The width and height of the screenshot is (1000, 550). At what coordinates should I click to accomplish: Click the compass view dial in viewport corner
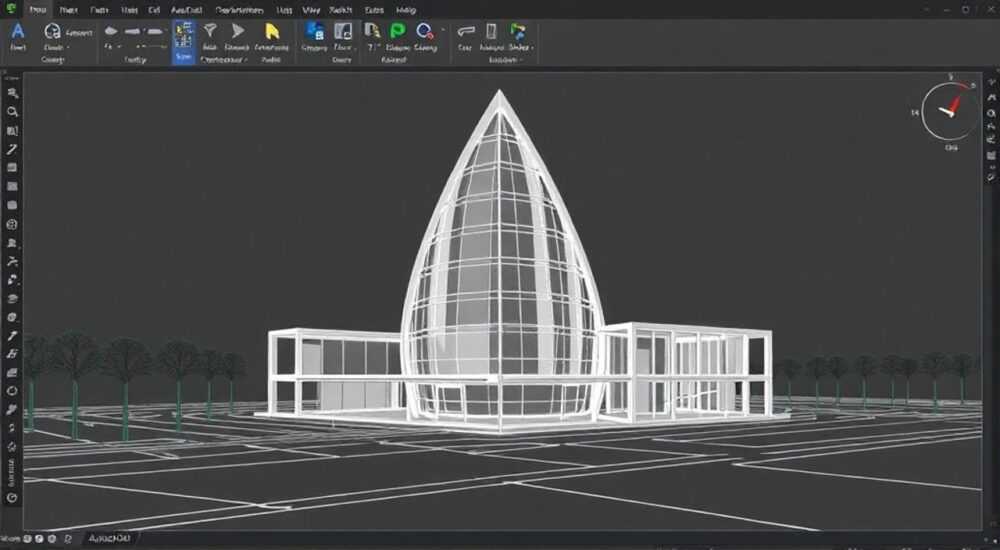(950, 112)
